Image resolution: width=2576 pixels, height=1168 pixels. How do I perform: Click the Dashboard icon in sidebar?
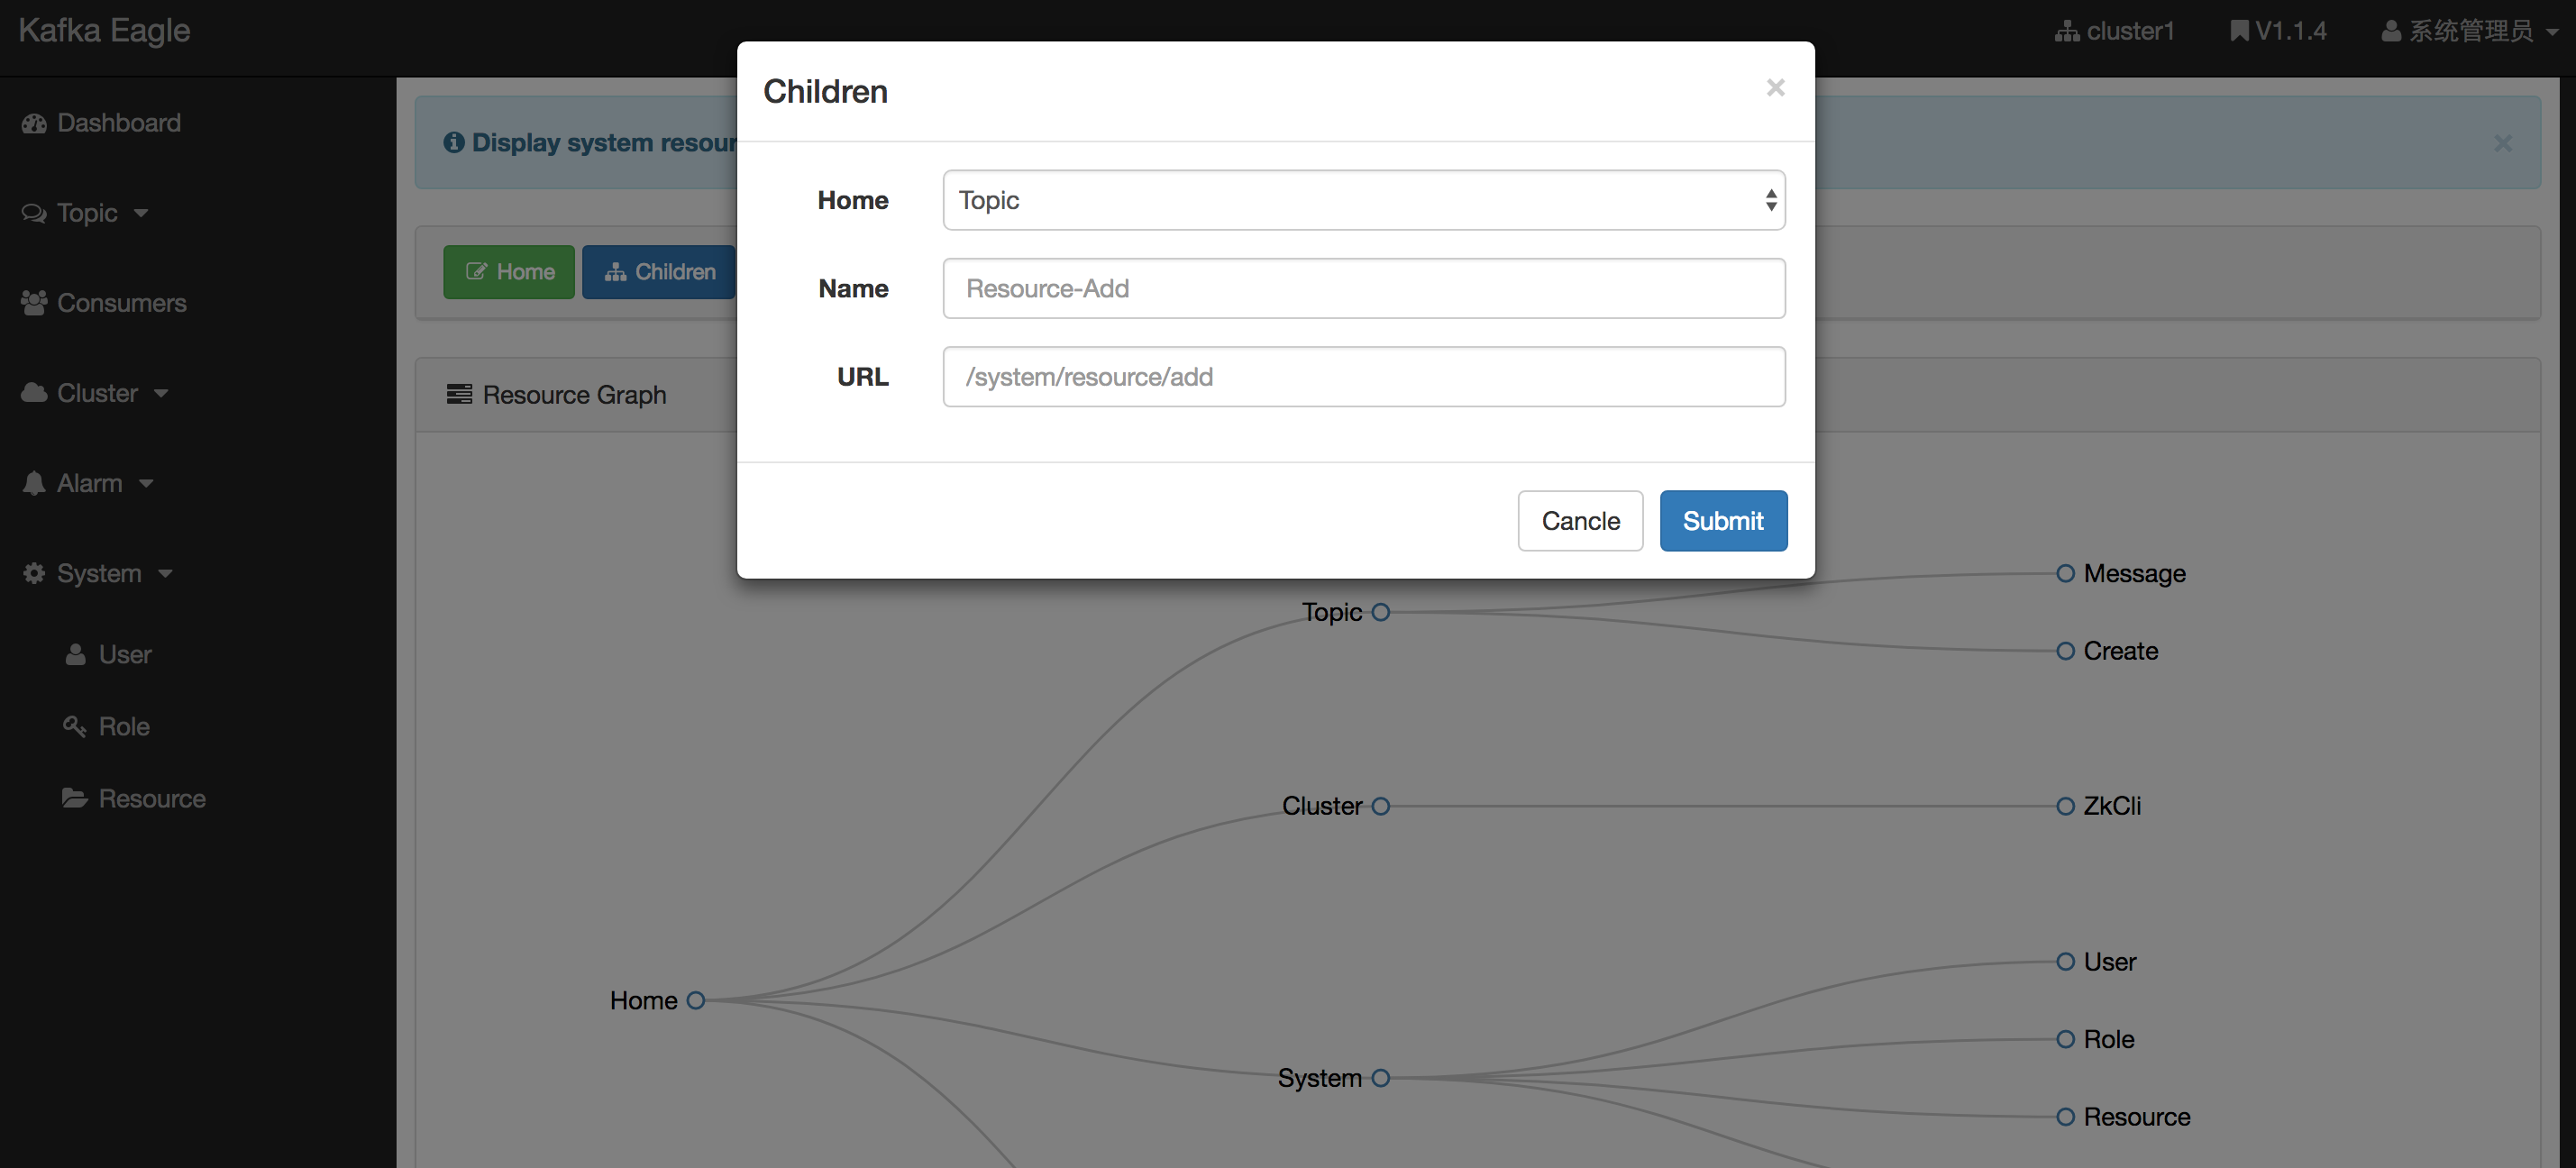(32, 122)
